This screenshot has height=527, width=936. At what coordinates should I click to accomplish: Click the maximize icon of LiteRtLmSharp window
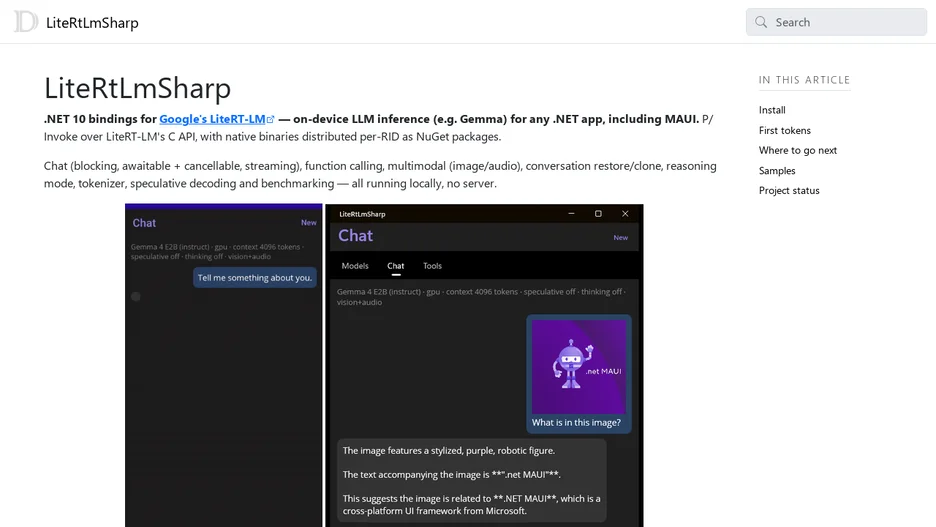tap(598, 214)
